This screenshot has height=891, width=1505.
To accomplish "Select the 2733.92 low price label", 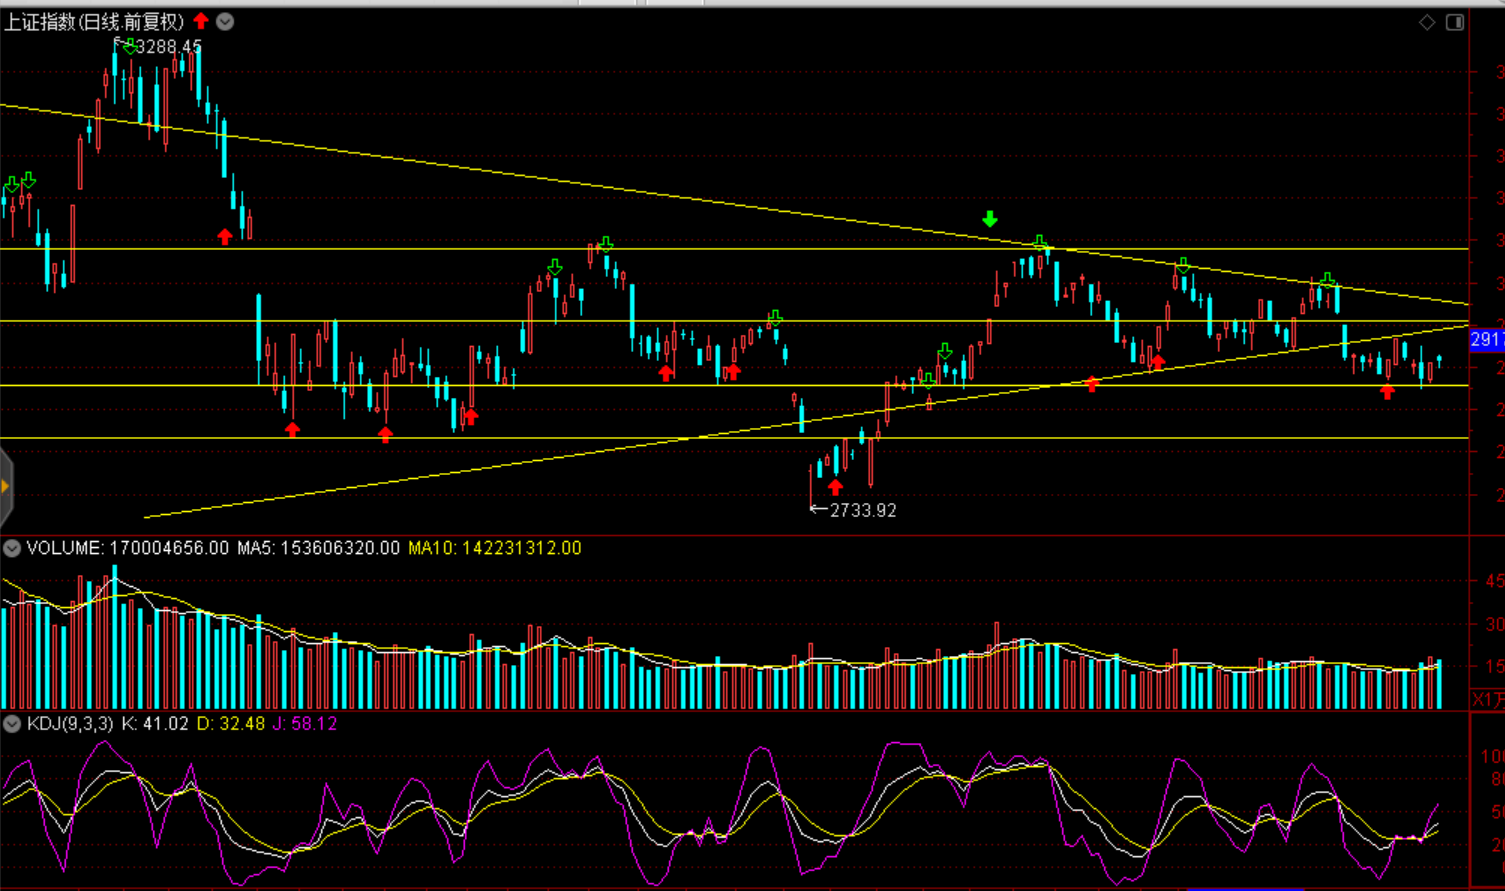I will 862,510.
